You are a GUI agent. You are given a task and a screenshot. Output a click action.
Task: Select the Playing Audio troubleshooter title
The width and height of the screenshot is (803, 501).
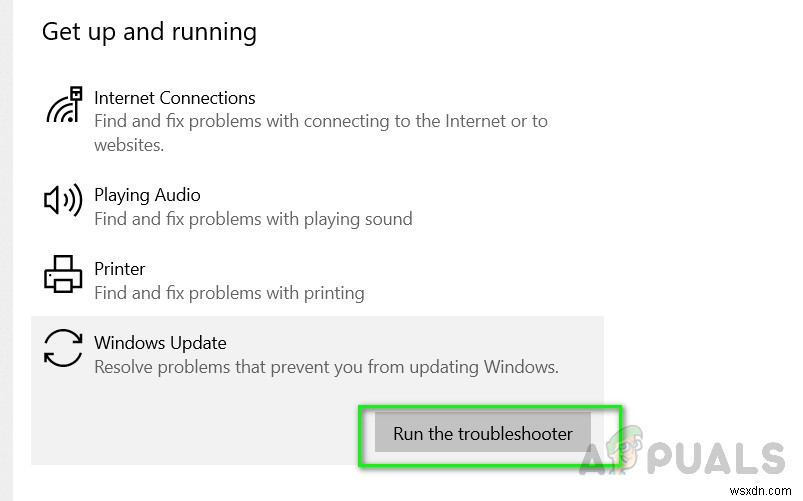pyautogui.click(x=147, y=195)
